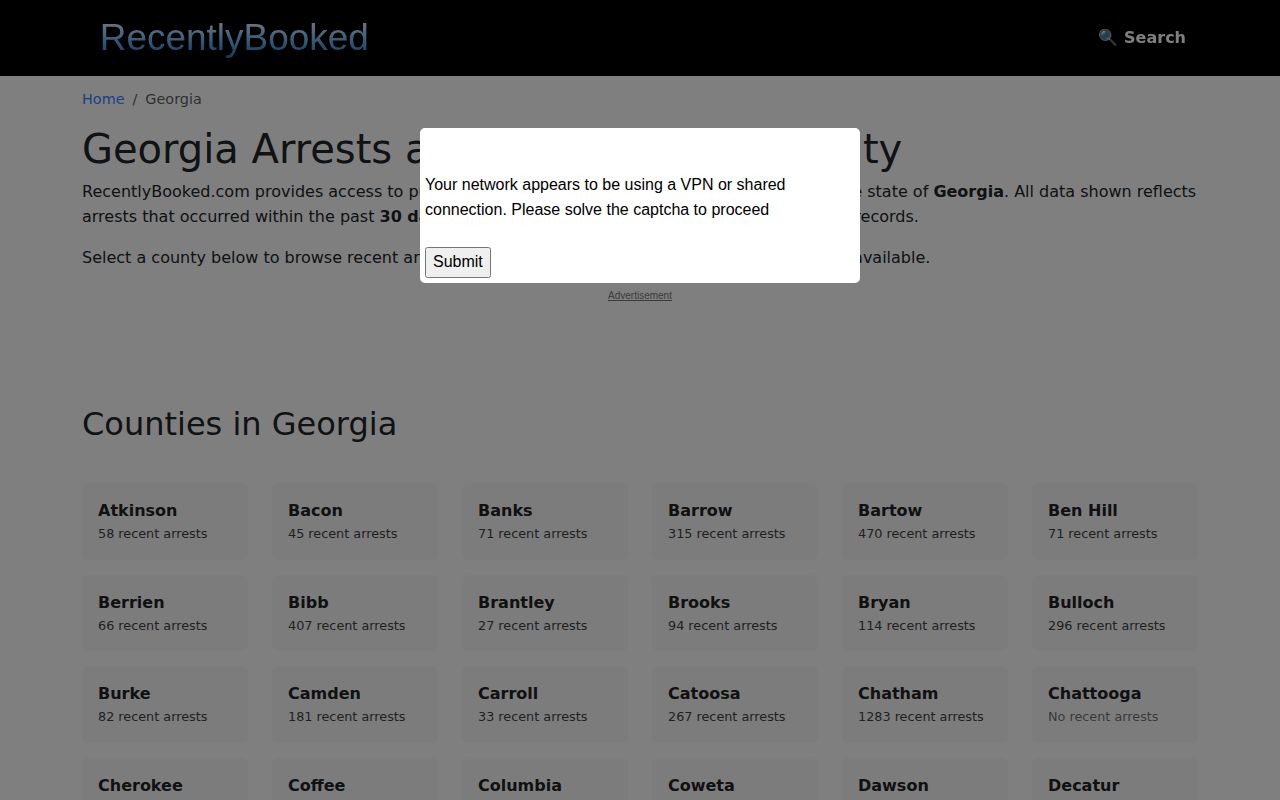View Columbia county card
Viewport: 1280px width, 800px height.
[545, 780]
